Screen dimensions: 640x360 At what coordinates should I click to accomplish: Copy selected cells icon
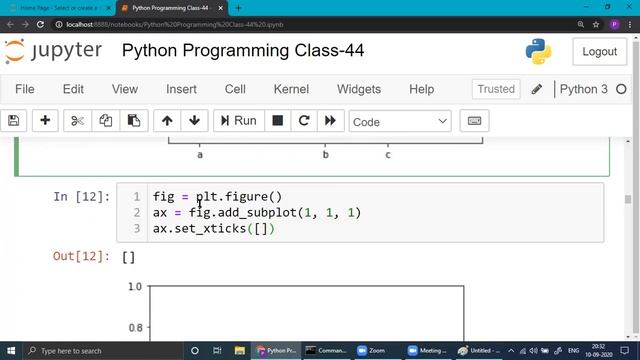(106, 121)
